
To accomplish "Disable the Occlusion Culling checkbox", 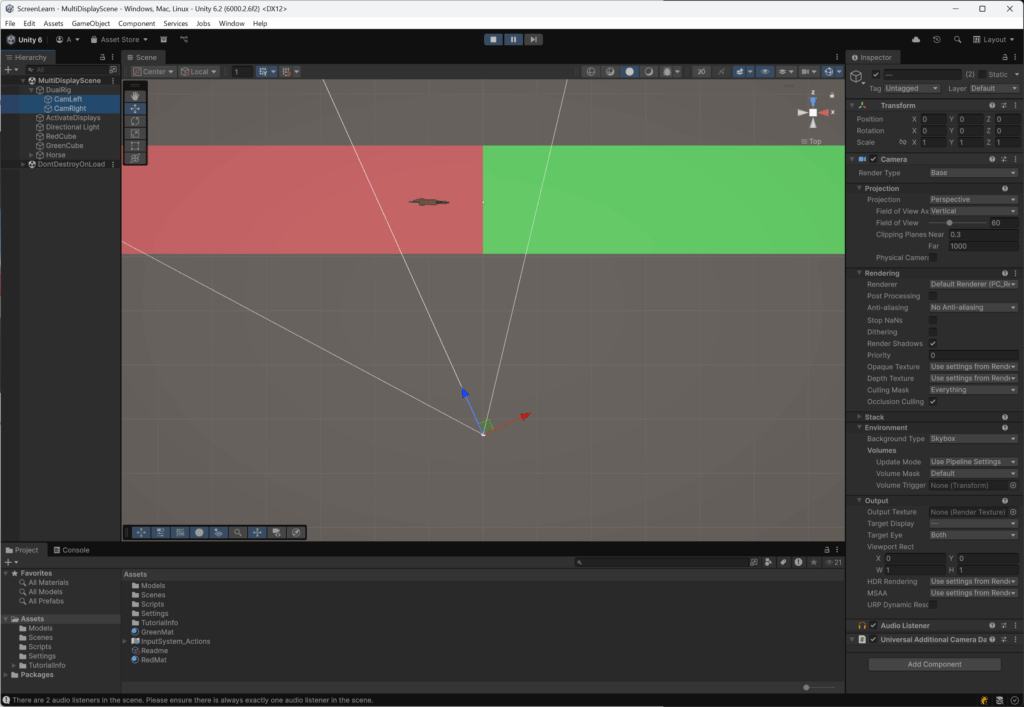I will (x=933, y=401).
